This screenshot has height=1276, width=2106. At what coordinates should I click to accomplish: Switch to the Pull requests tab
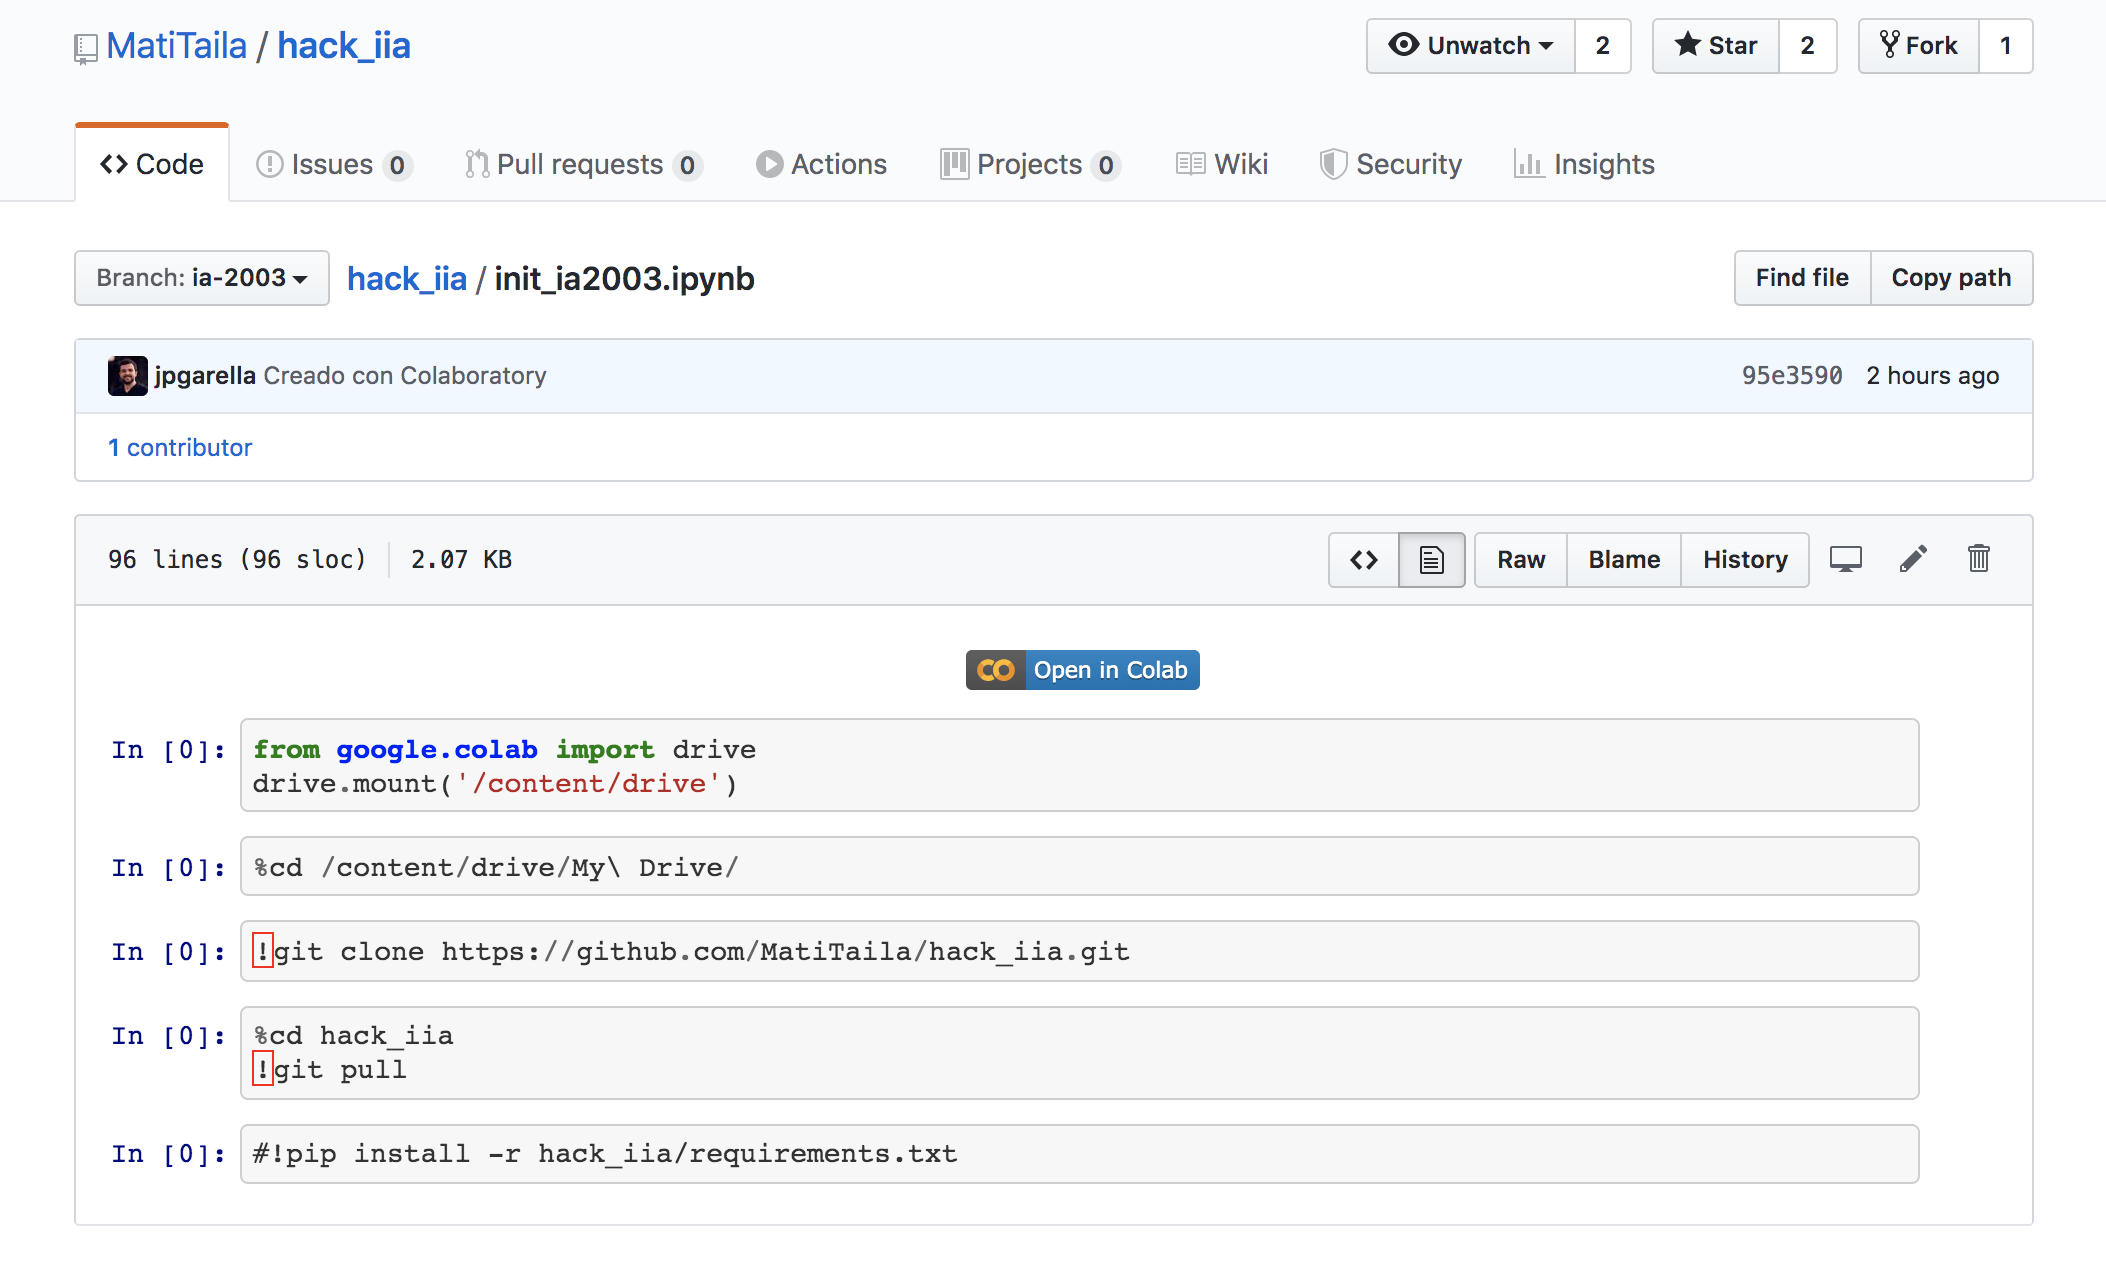click(582, 164)
